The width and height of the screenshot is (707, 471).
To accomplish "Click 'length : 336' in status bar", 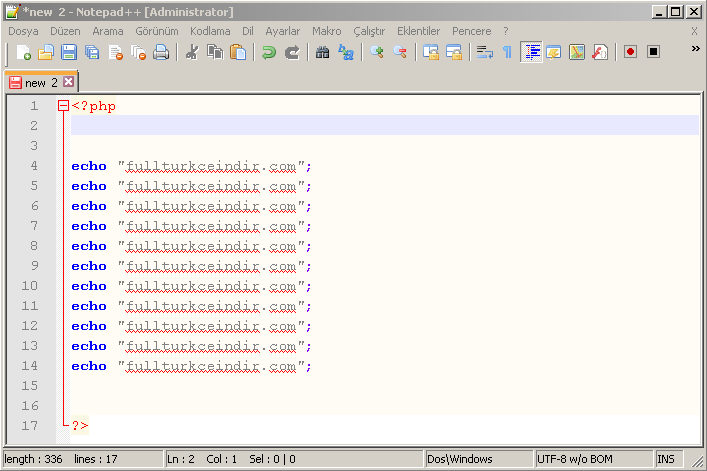I will click(x=33, y=459).
